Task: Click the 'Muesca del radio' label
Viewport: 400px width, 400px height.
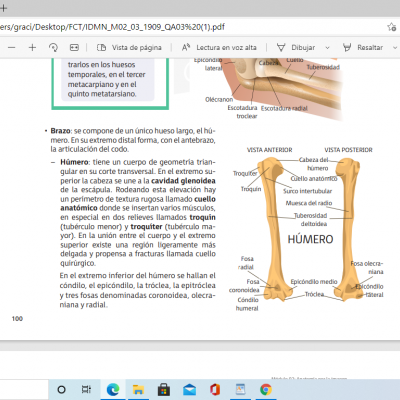Action: coord(309,203)
